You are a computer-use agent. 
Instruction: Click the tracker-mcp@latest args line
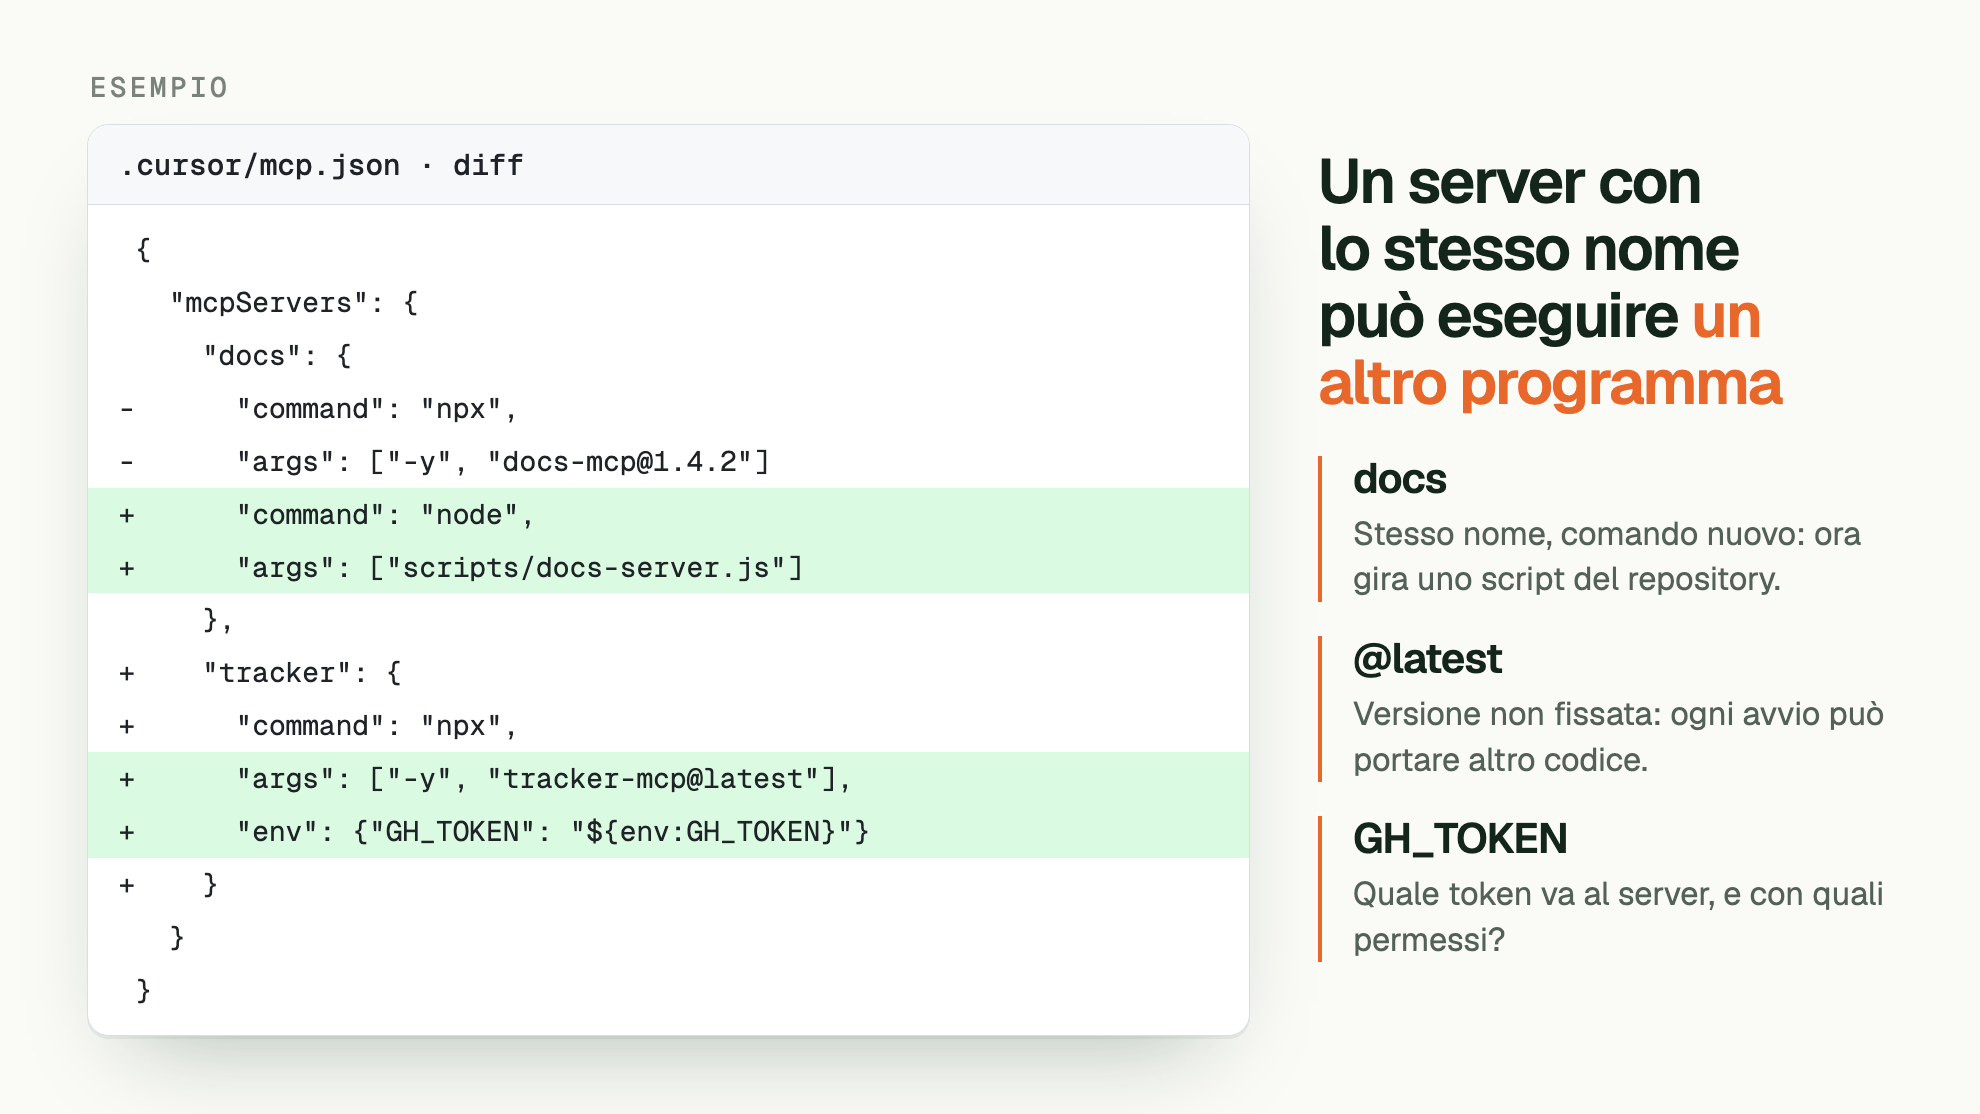tap(668, 779)
